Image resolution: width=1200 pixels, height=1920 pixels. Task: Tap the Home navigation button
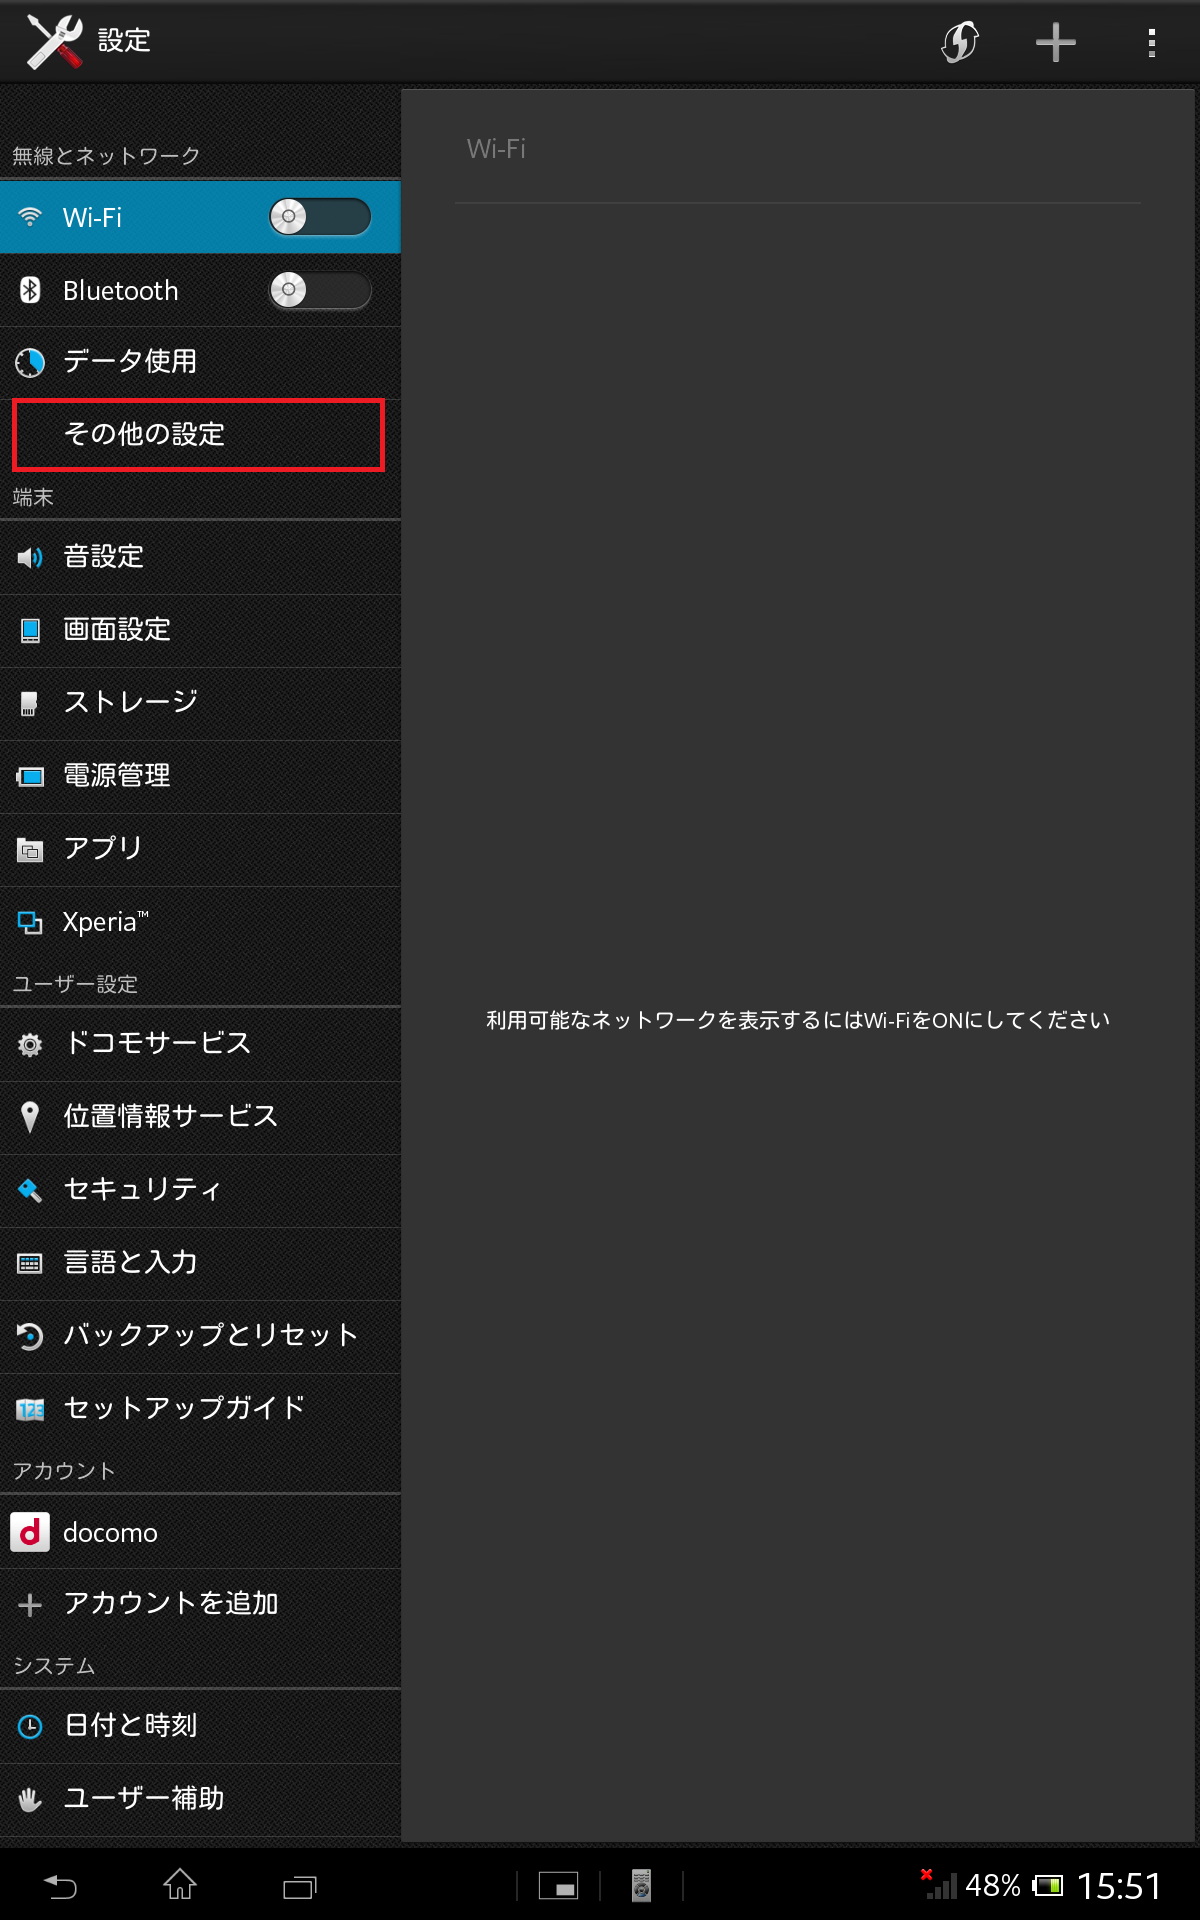pyautogui.click(x=180, y=1886)
